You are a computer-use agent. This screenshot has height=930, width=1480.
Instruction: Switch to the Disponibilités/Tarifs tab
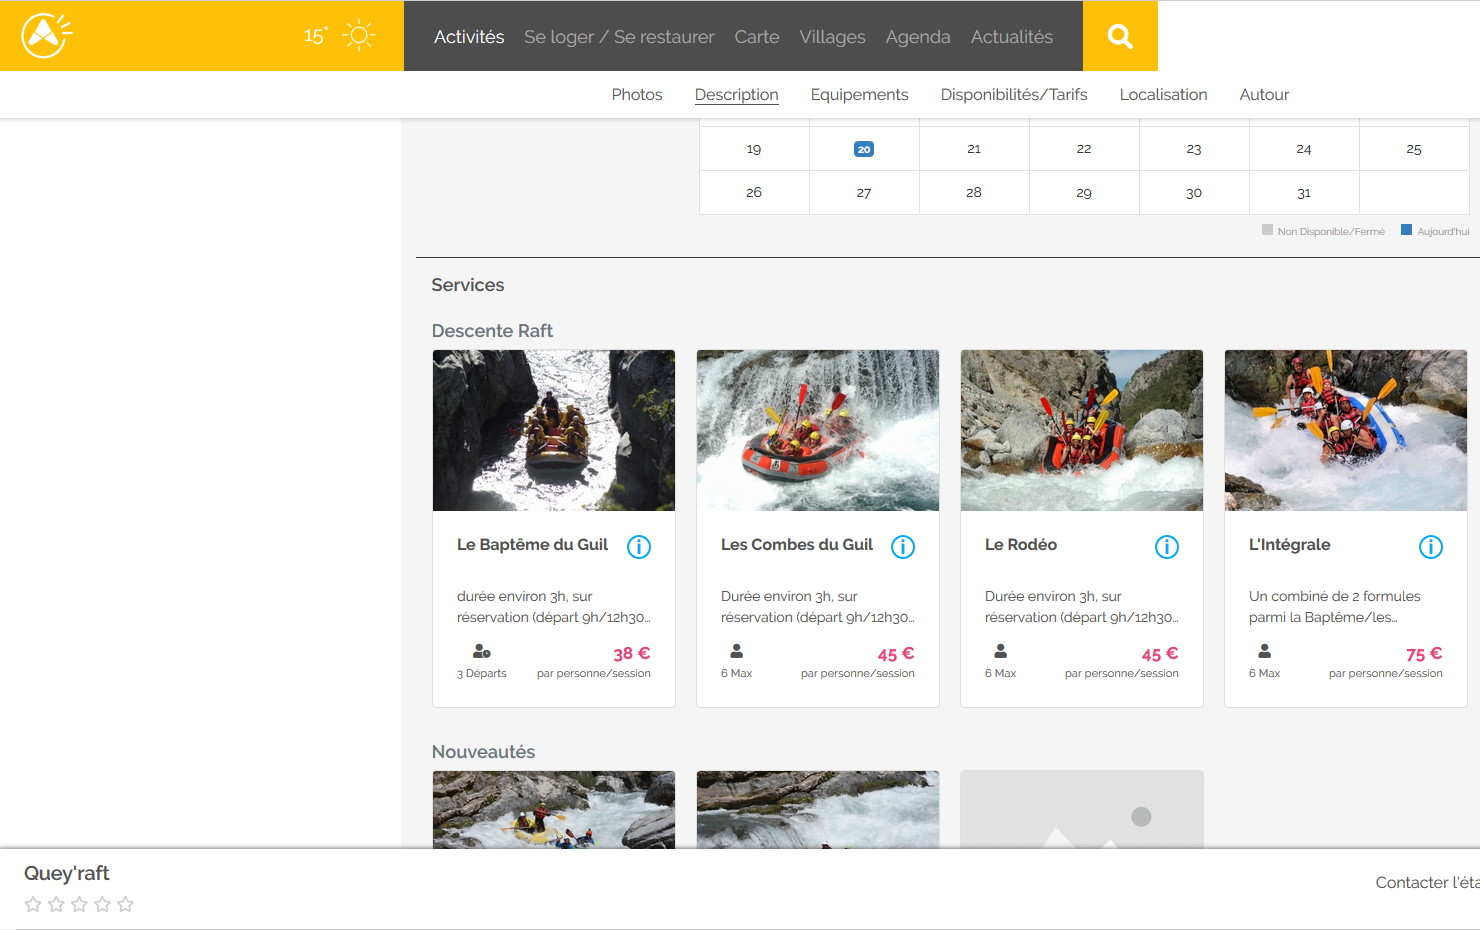pos(1014,94)
